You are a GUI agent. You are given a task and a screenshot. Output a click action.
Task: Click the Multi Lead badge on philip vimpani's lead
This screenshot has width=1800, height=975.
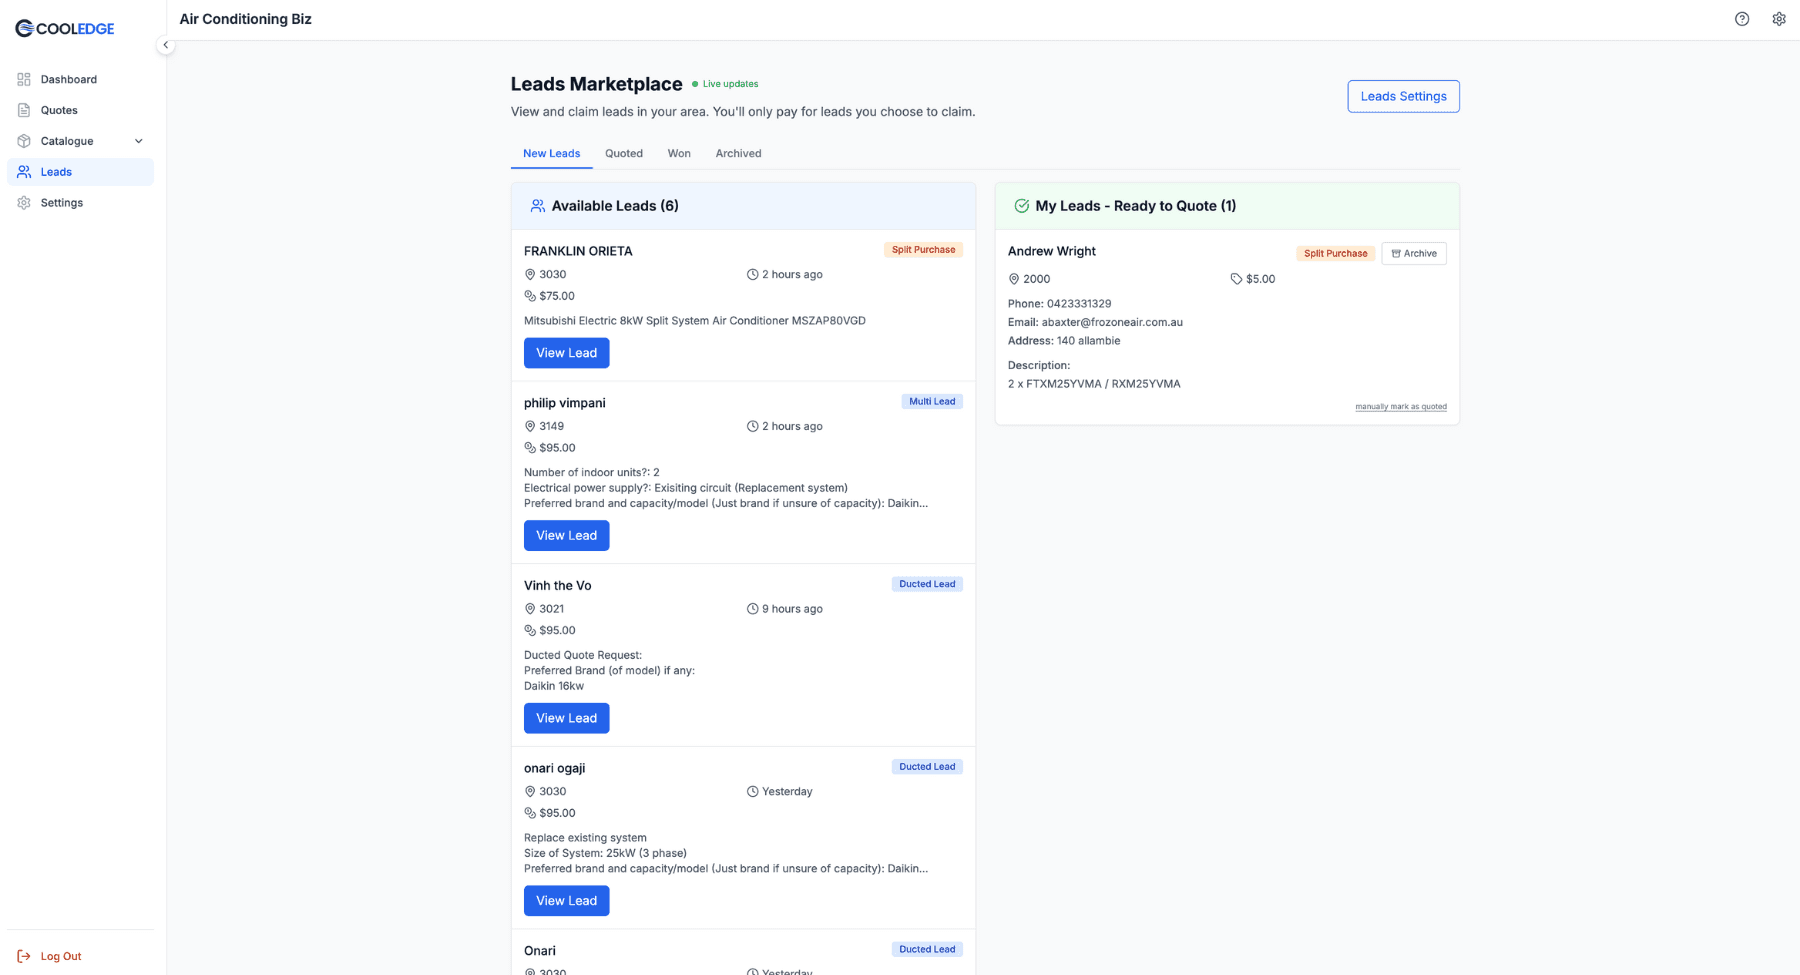931,401
